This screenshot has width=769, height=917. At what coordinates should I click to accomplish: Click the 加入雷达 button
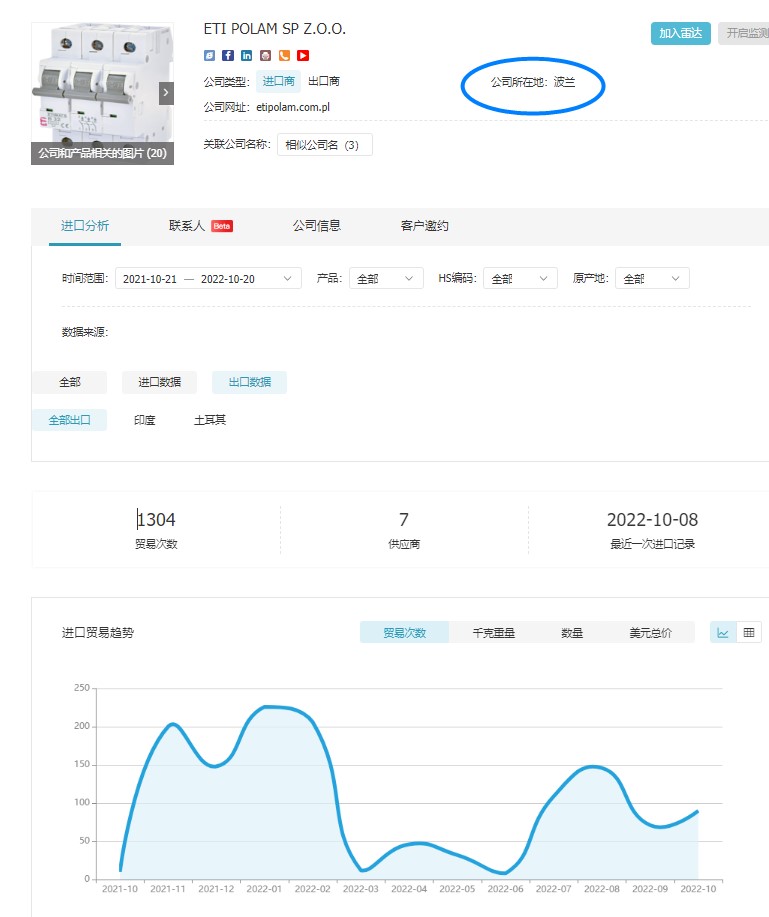pyautogui.click(x=681, y=33)
